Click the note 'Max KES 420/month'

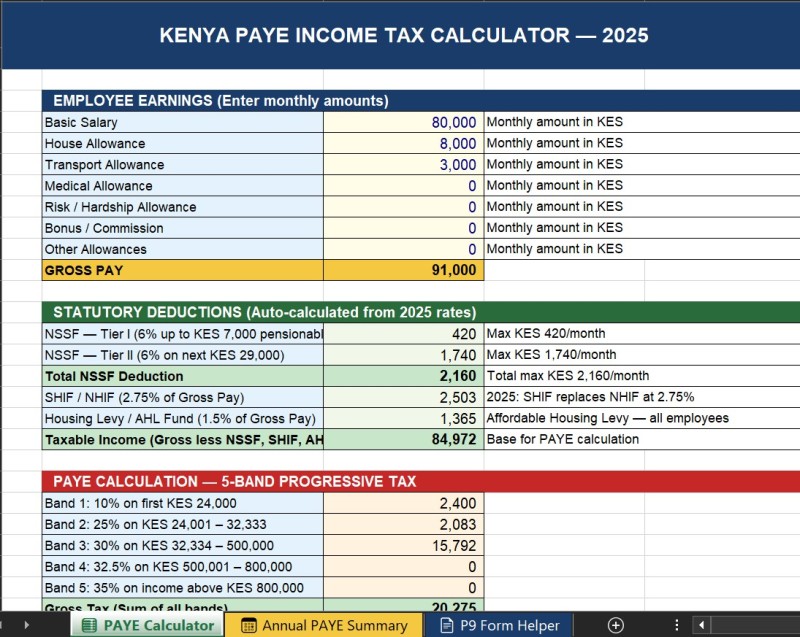546,334
